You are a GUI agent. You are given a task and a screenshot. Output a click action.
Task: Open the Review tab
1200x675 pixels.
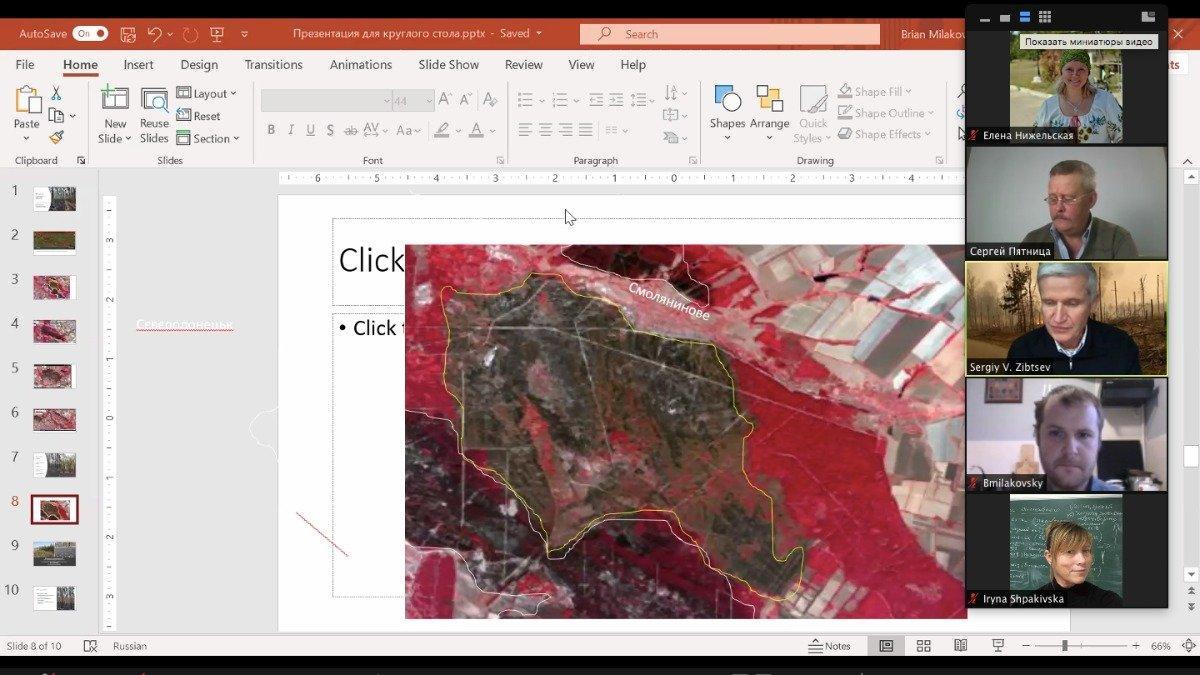523,64
